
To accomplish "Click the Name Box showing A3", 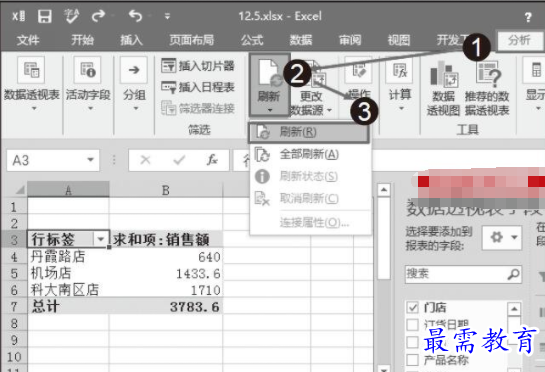I will 47,160.
